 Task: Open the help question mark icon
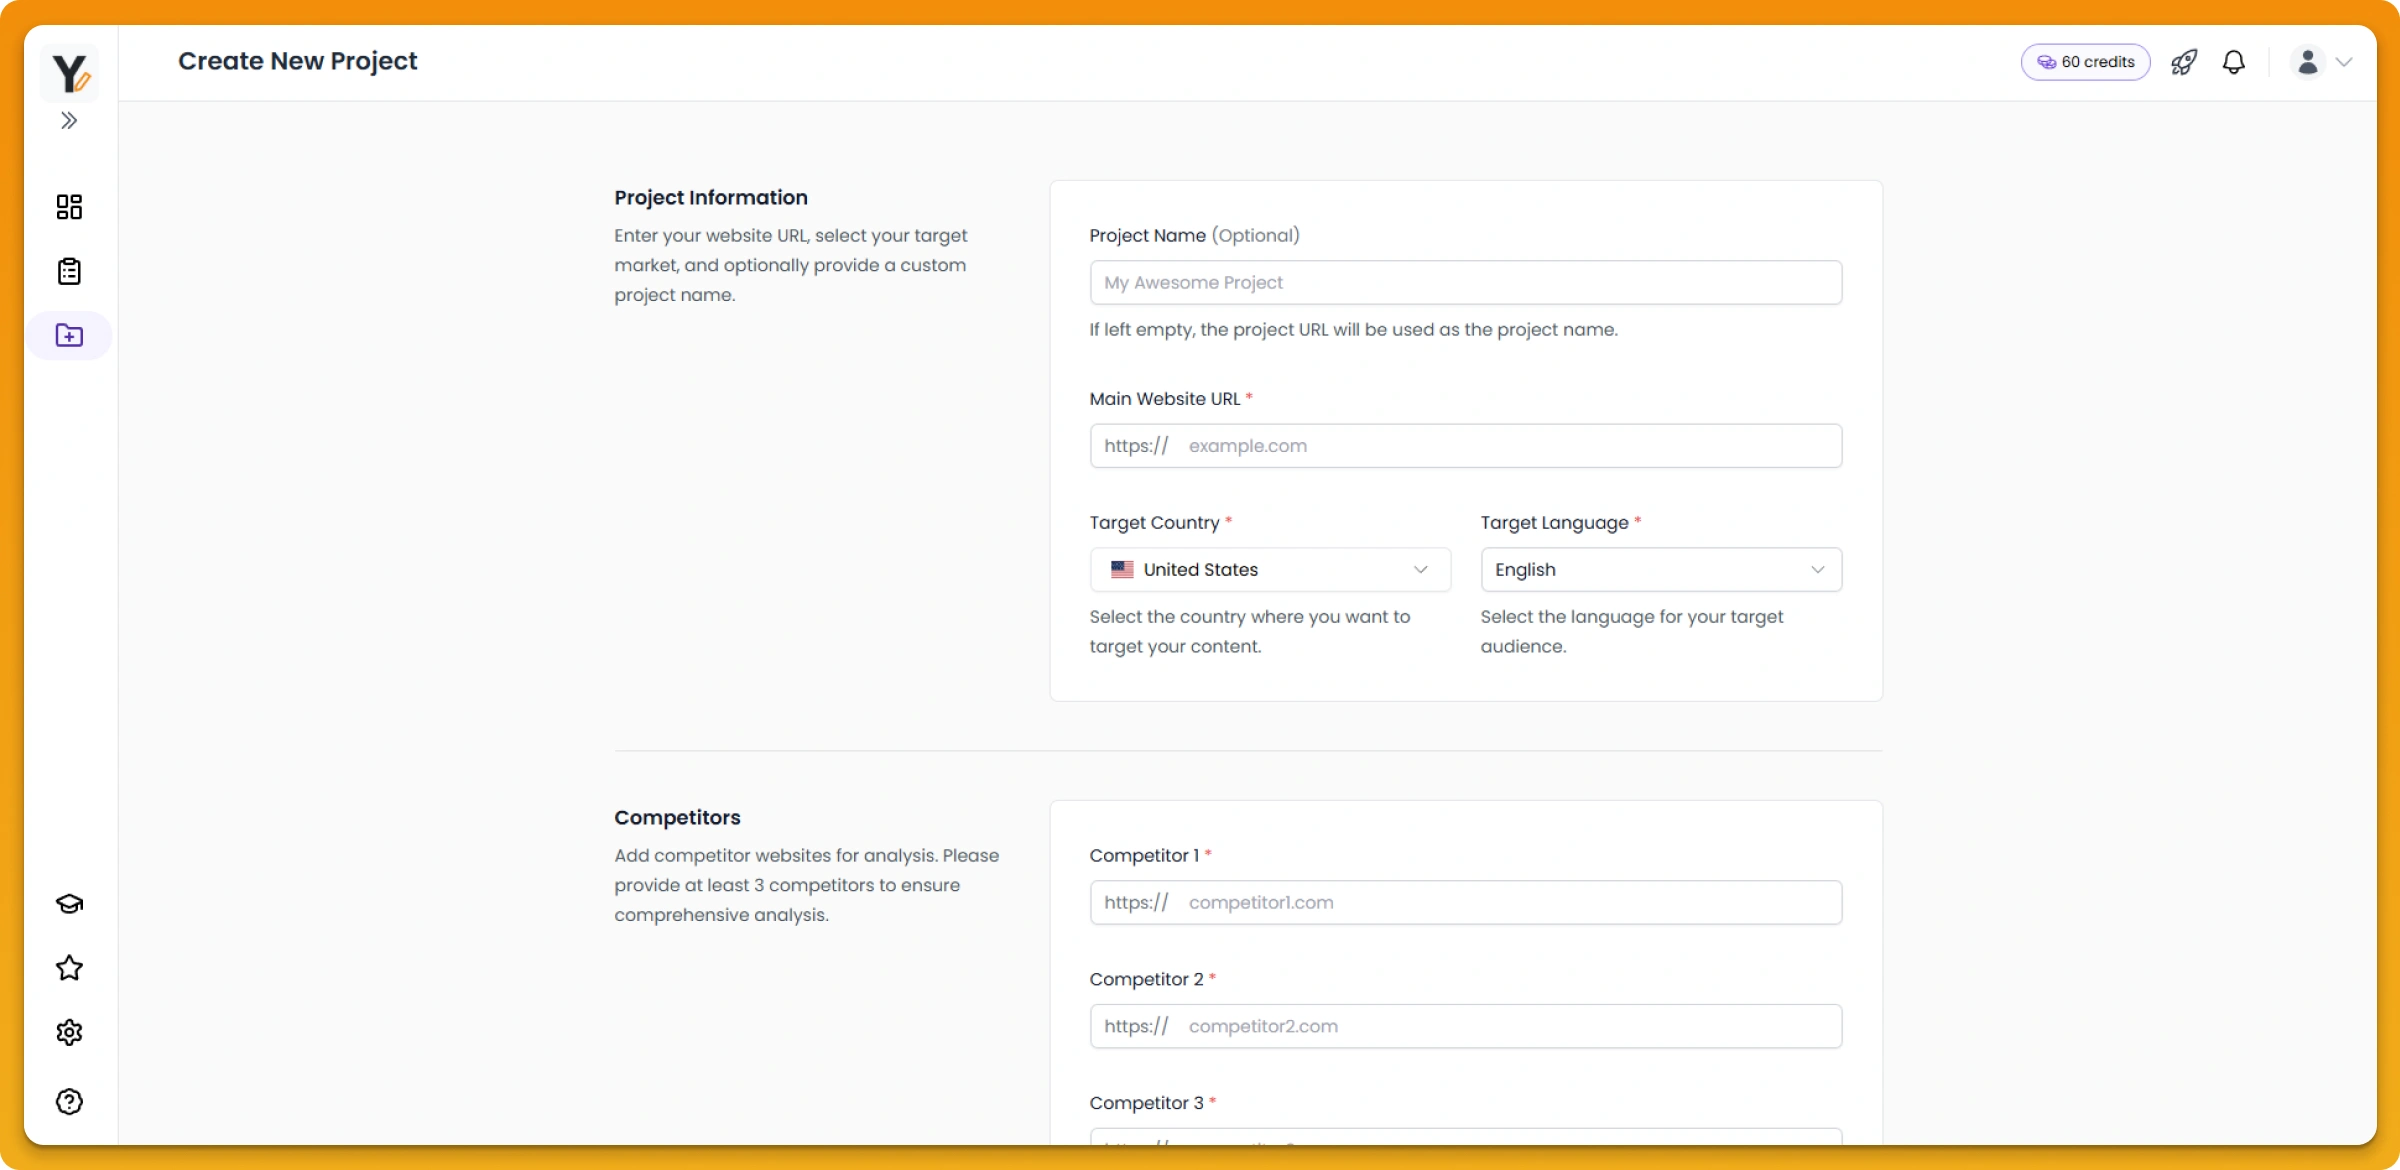(69, 1102)
